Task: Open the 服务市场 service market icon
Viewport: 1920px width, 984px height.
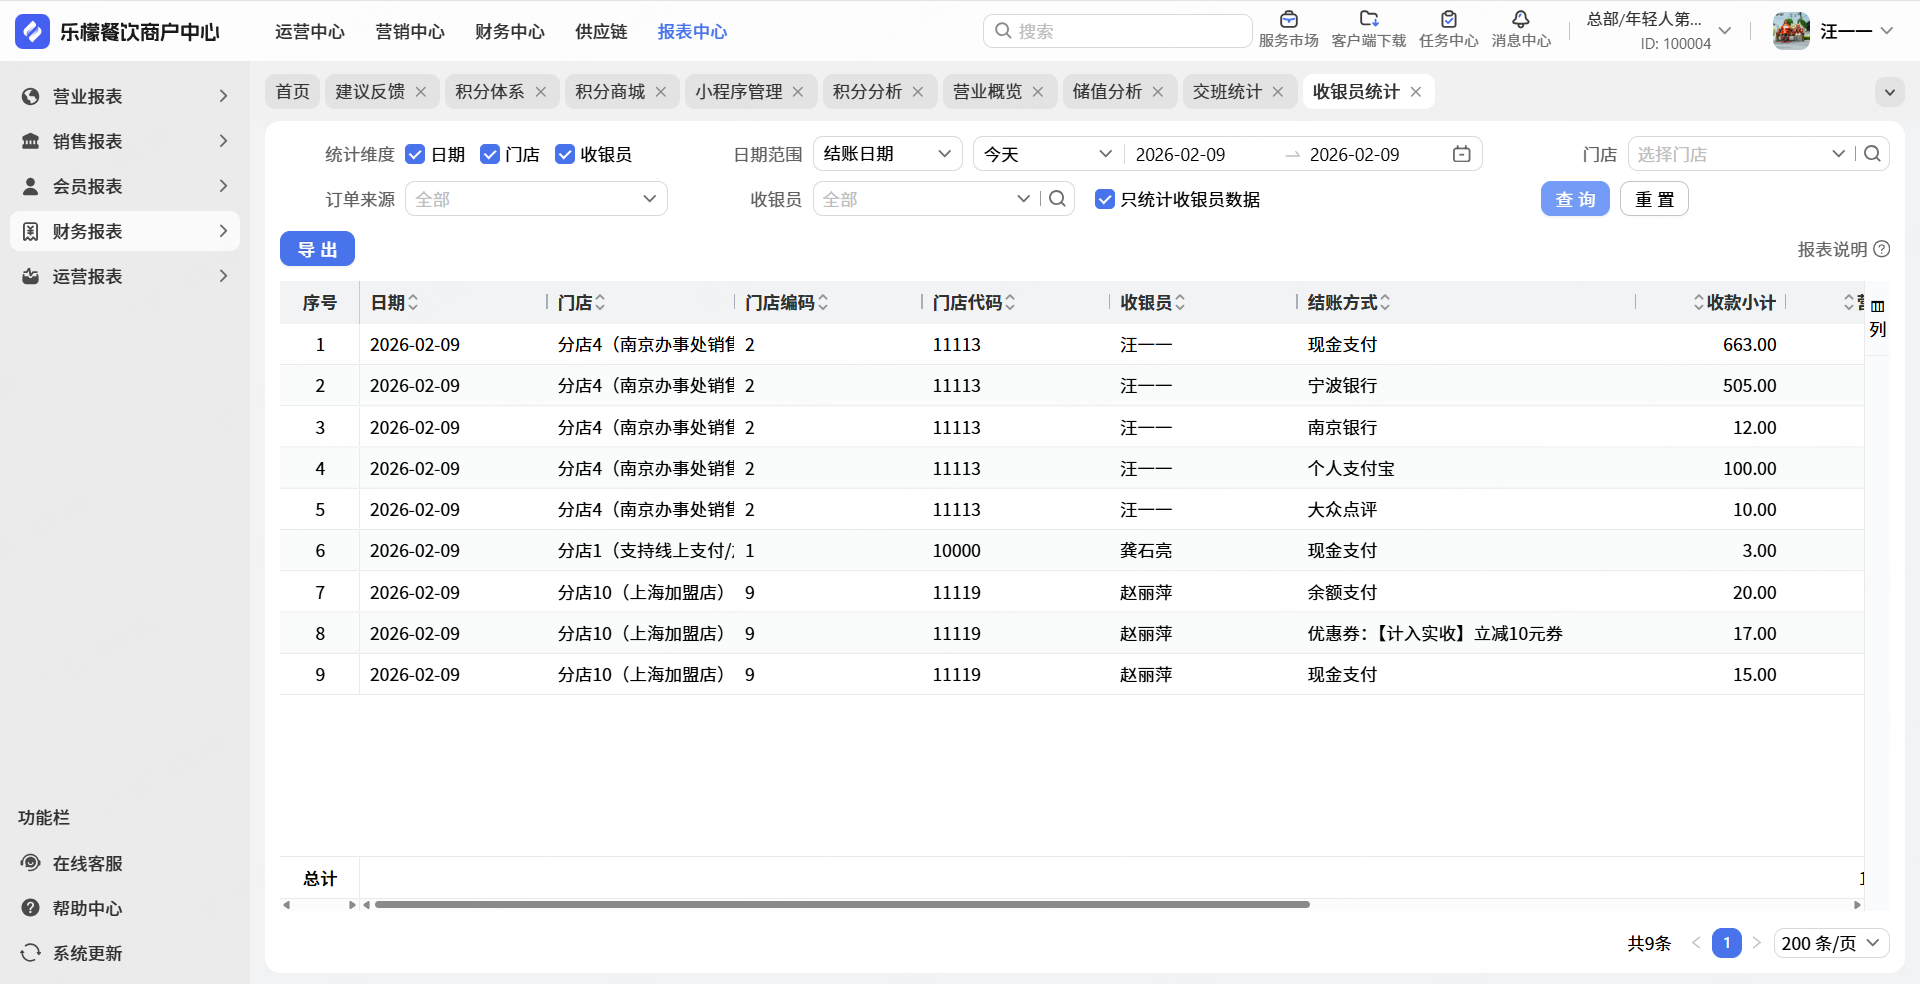Action: (1288, 20)
